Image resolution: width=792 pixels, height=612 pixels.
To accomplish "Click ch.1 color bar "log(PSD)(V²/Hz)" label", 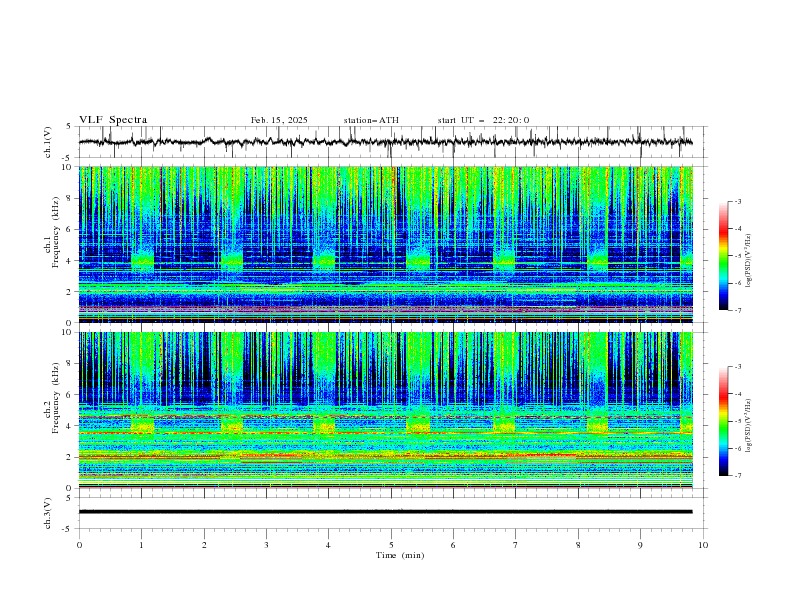I will pyautogui.click(x=749, y=261).
